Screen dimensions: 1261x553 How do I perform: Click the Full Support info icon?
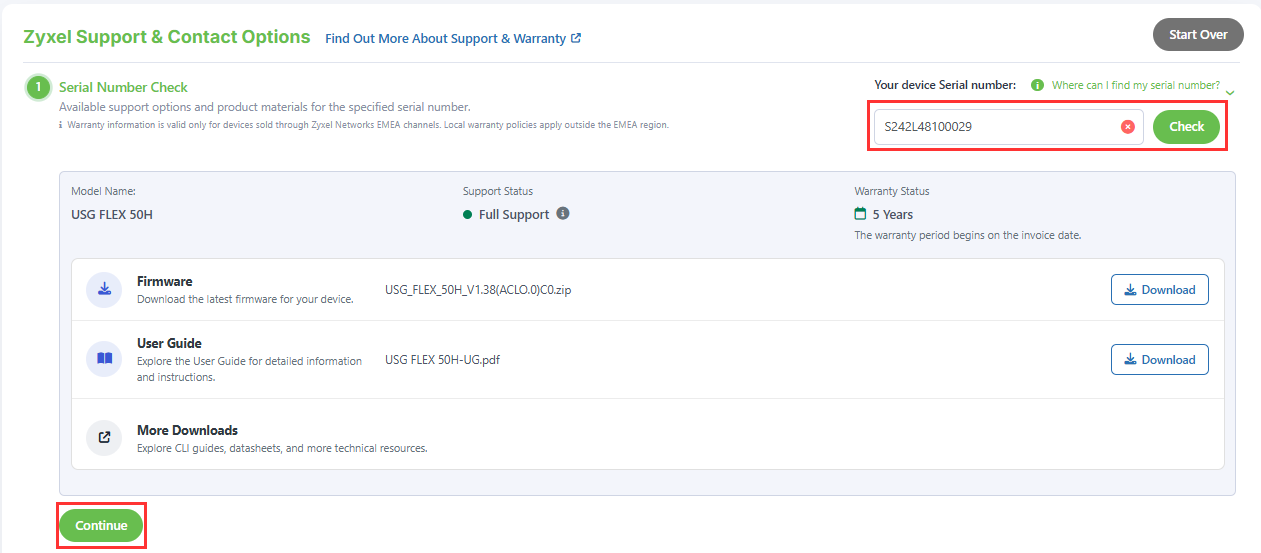[563, 214]
